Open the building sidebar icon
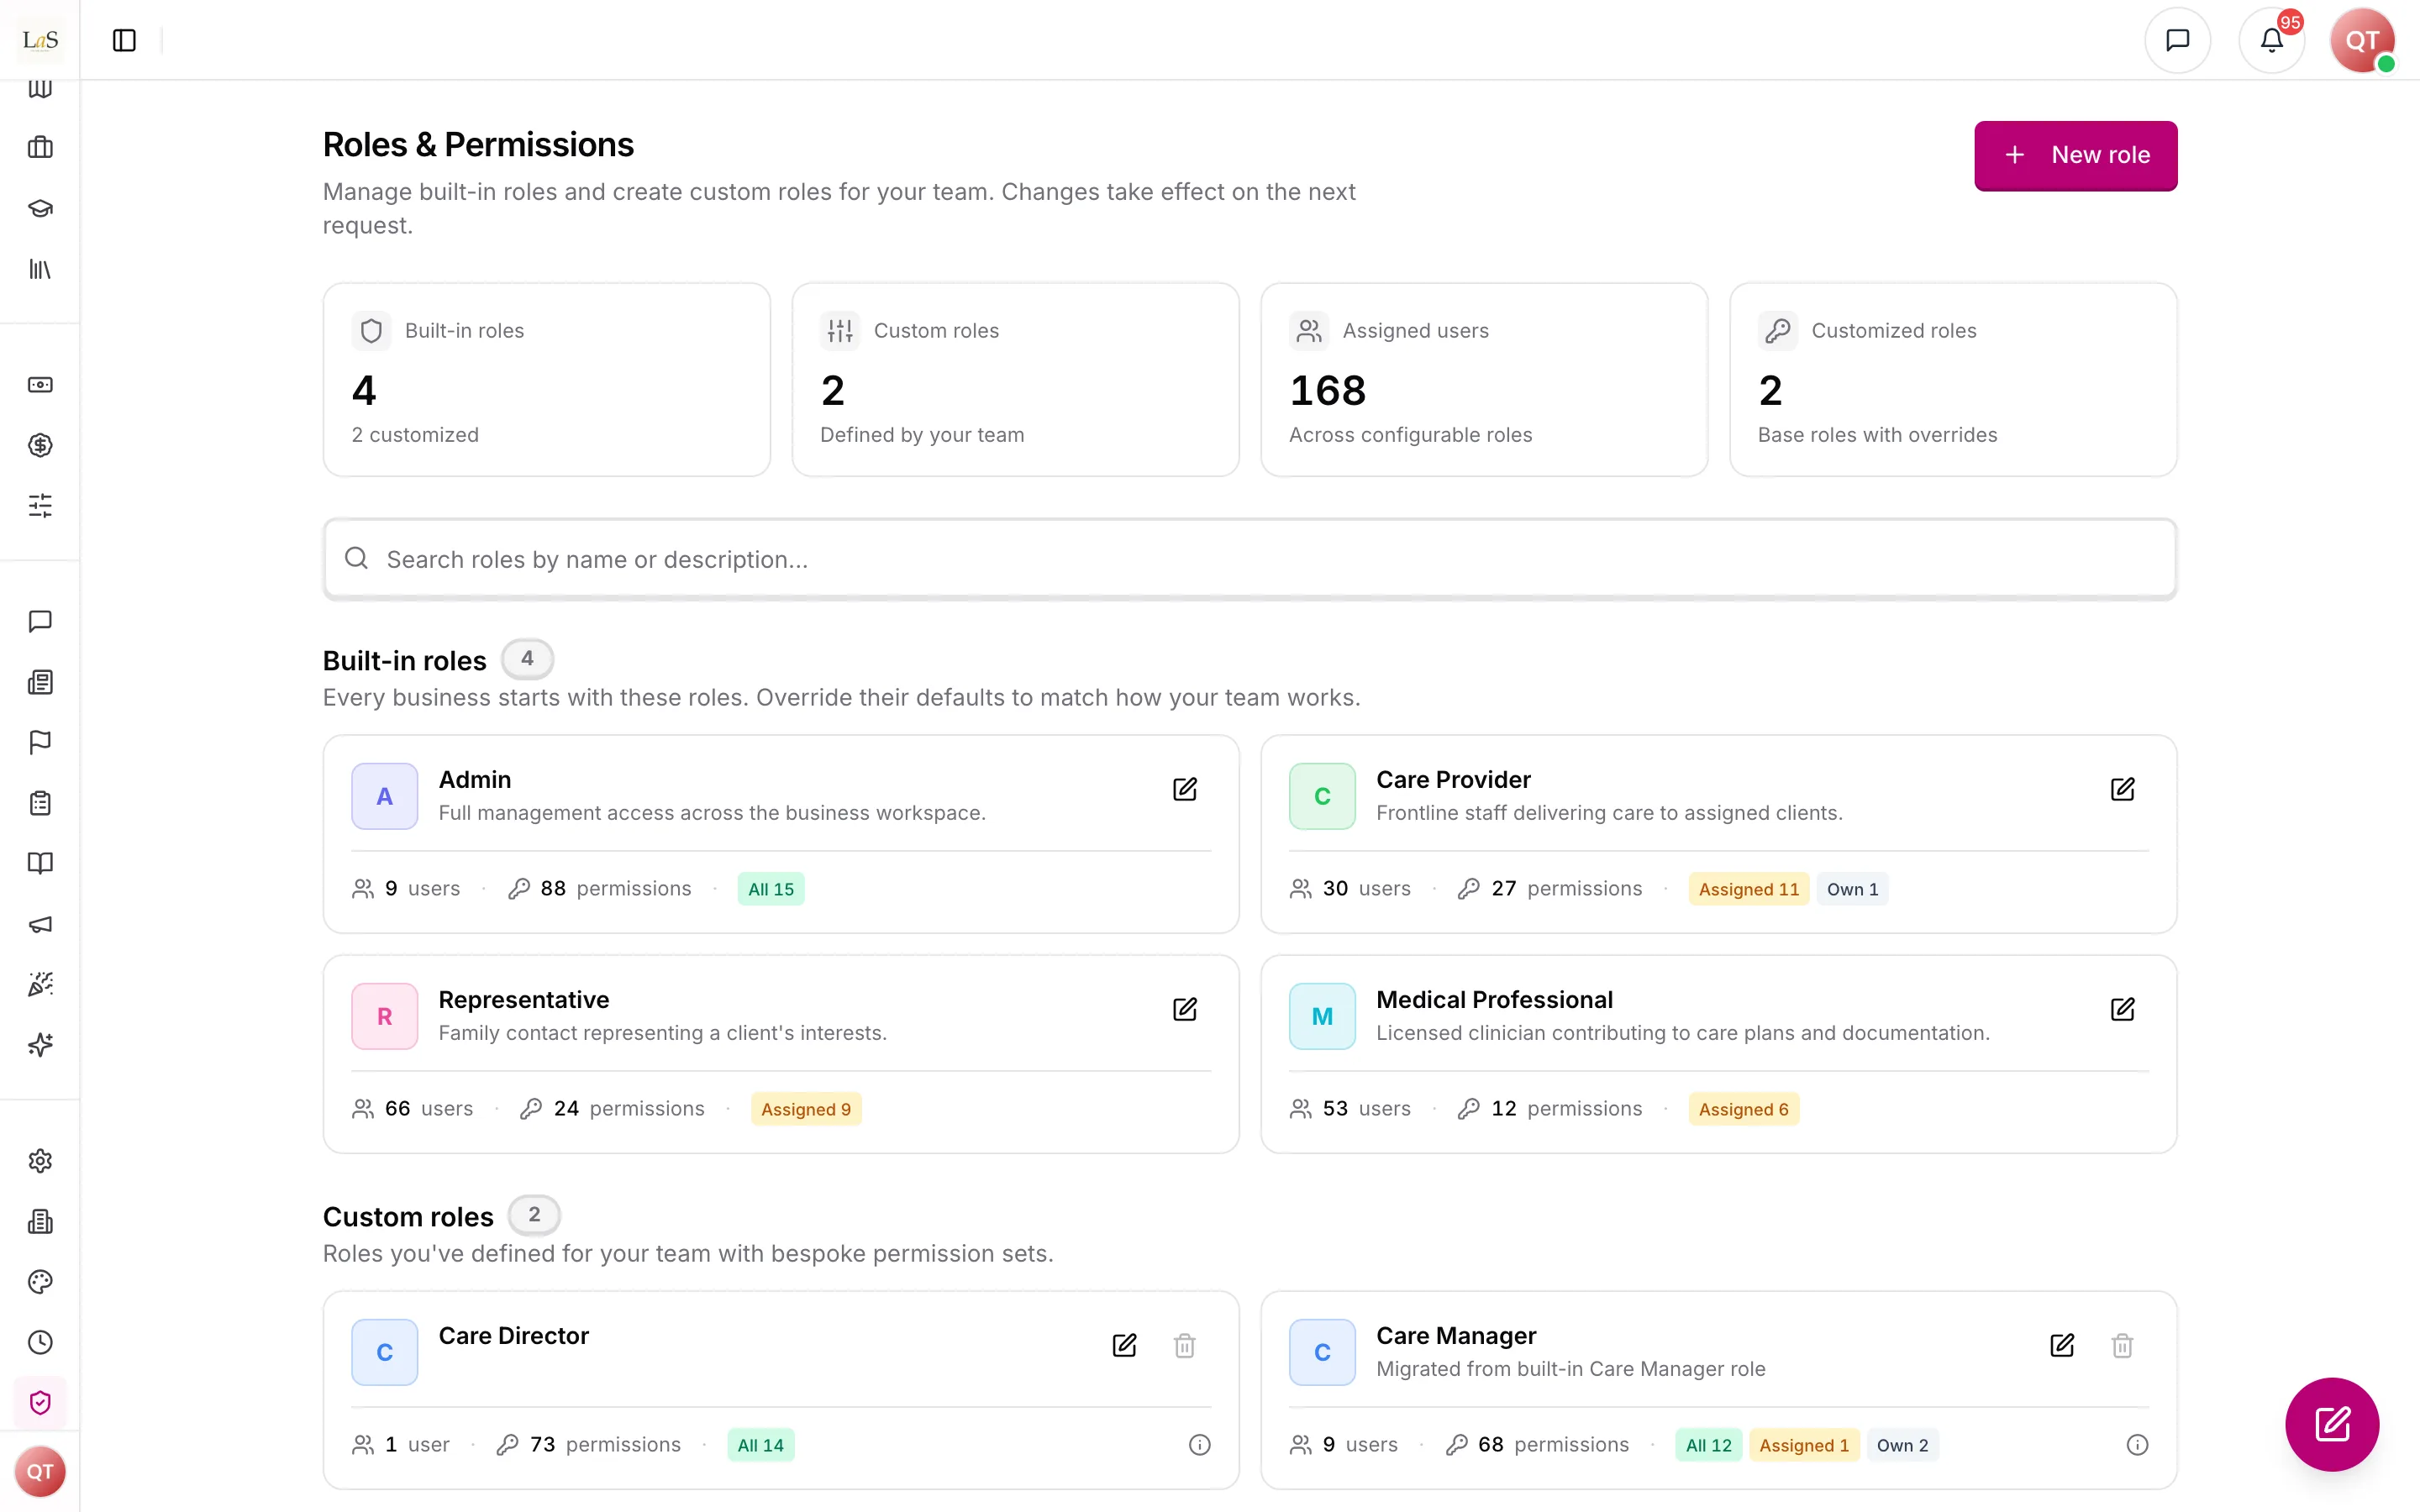 click(40, 1221)
